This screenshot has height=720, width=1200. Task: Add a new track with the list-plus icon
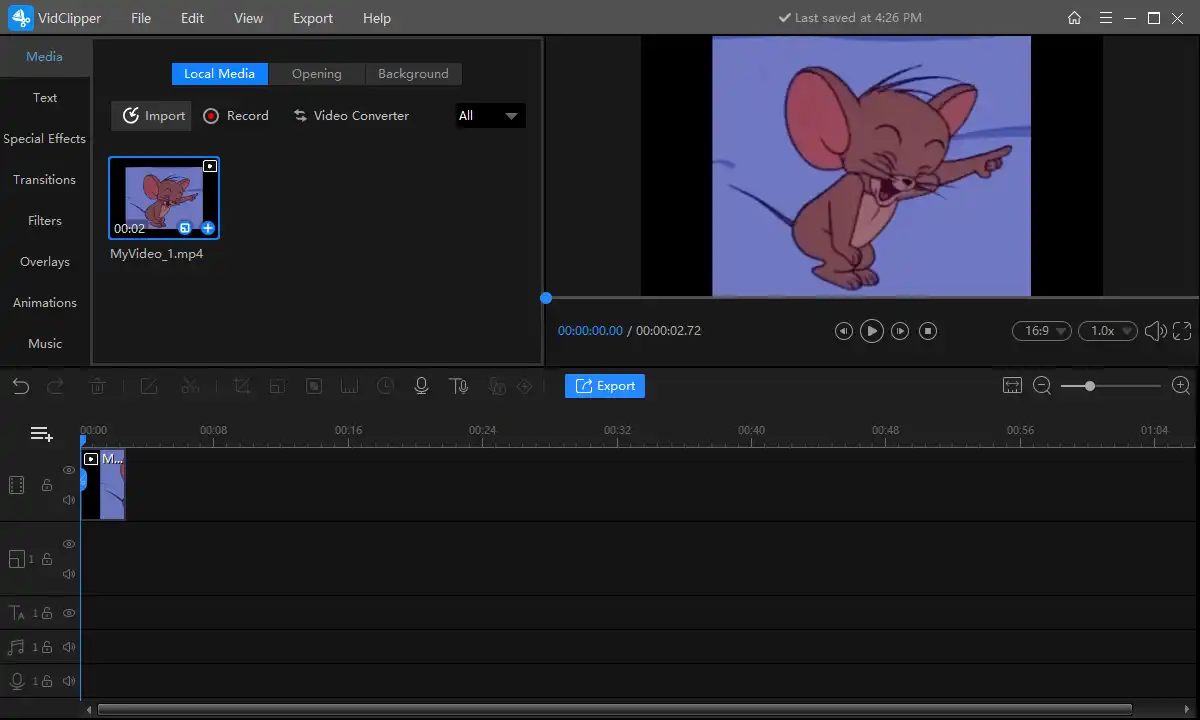pyautogui.click(x=41, y=434)
